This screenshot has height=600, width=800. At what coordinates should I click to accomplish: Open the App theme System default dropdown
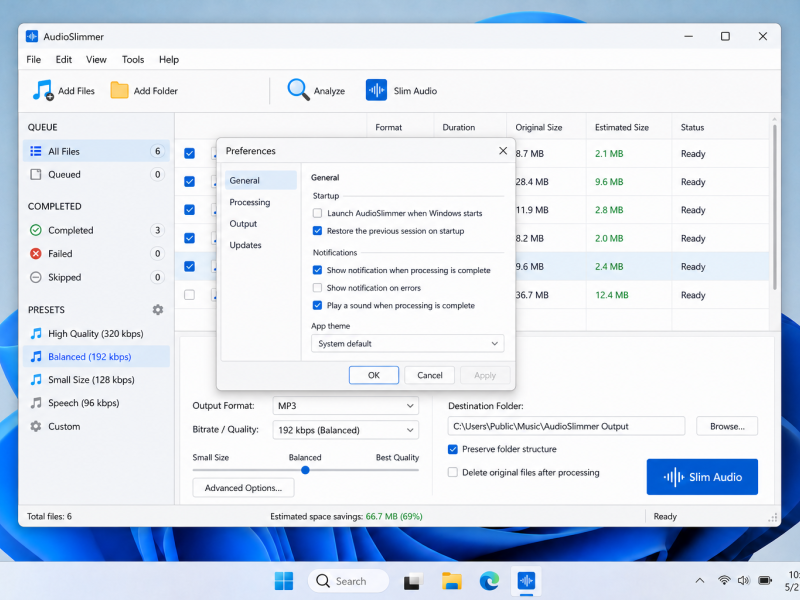click(408, 343)
